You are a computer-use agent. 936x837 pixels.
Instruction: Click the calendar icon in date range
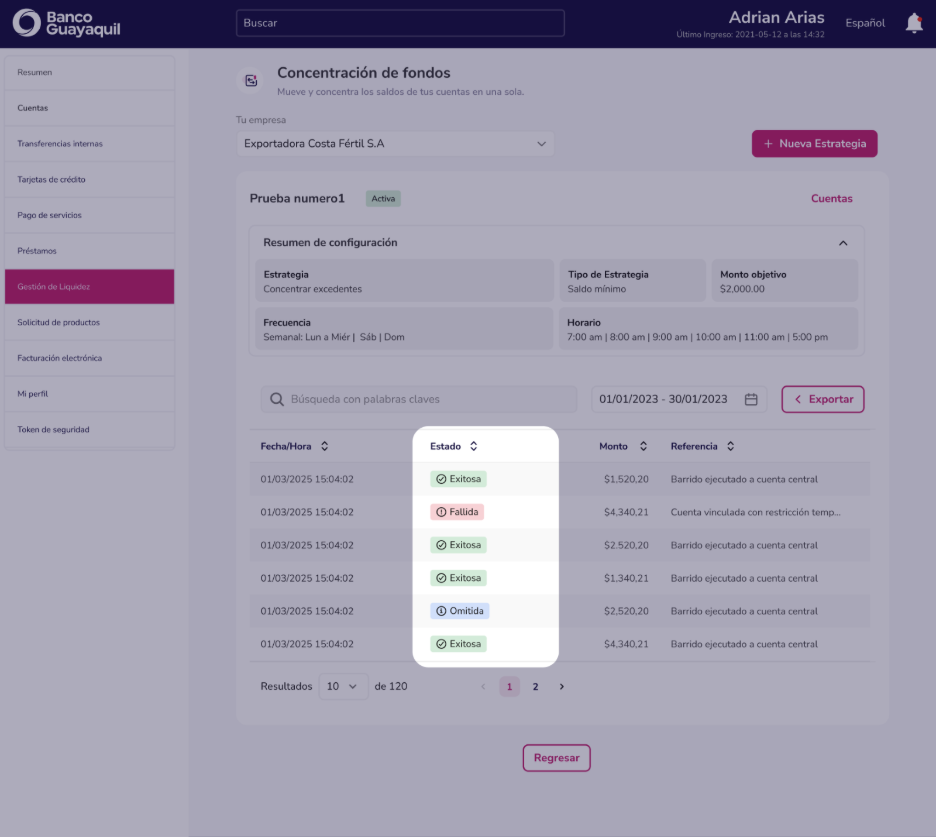coord(751,399)
